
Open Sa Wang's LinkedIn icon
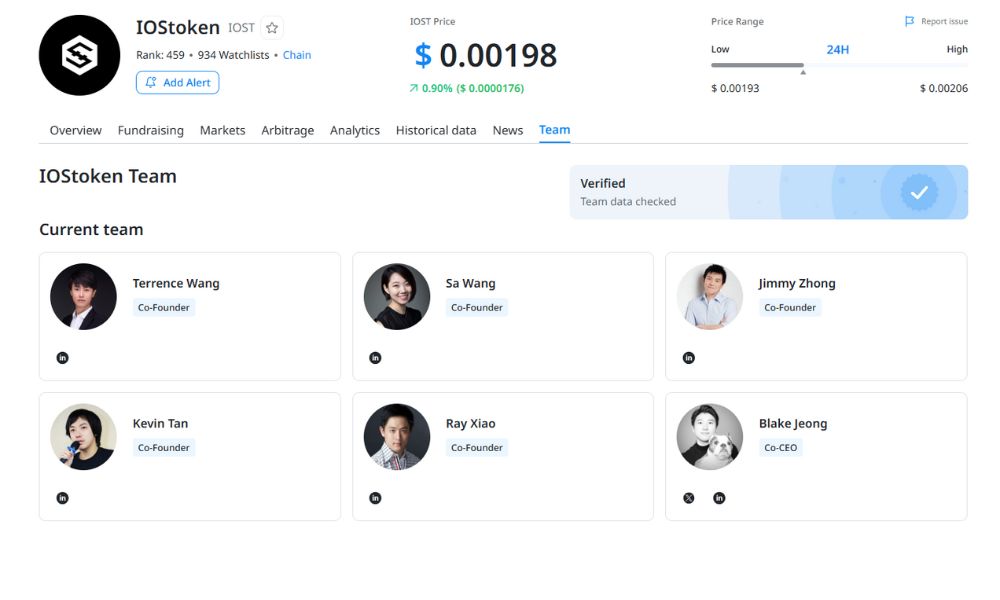tap(375, 357)
